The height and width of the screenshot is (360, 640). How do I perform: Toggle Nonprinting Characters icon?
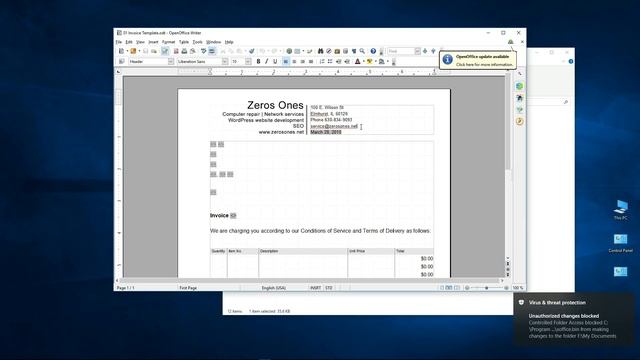pyautogui.click(x=354, y=51)
